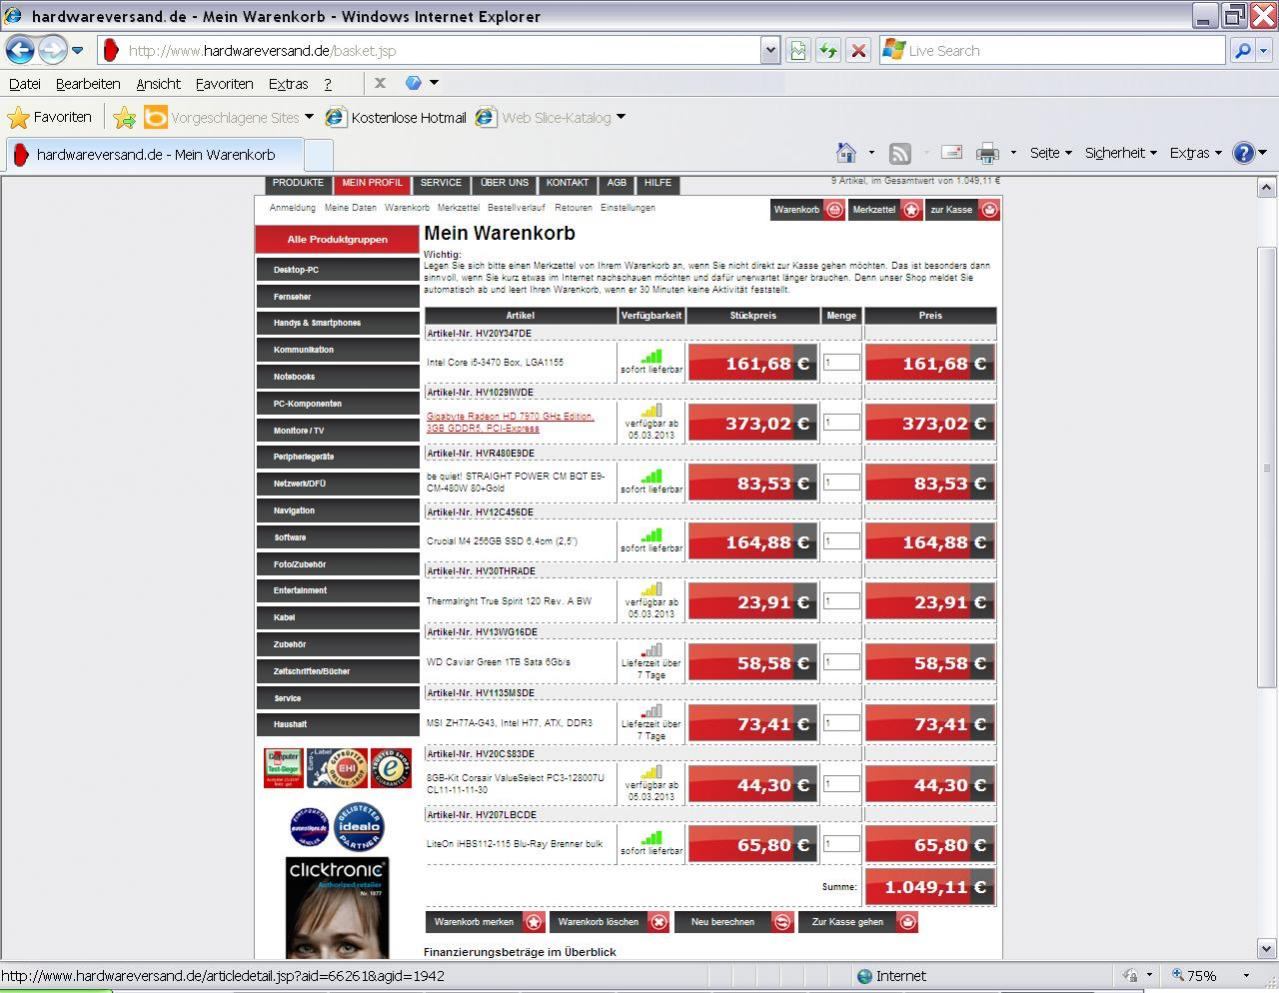
Task: Click the Compatibility View icon beside address bar
Action: tap(798, 50)
